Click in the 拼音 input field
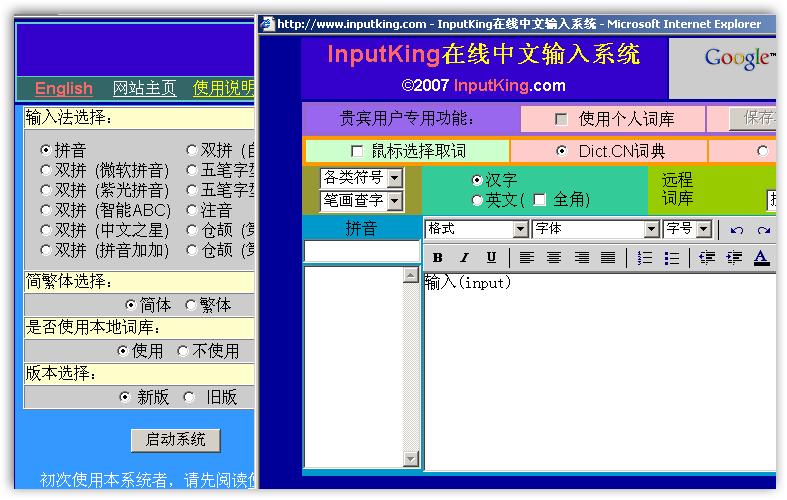 tap(361, 251)
